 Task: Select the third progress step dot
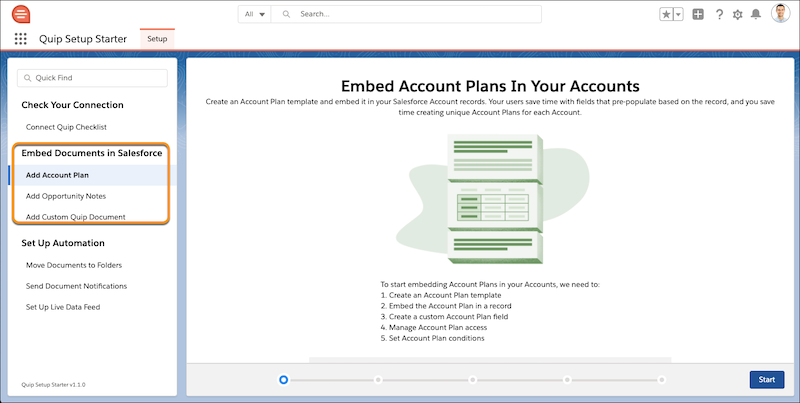coord(472,380)
